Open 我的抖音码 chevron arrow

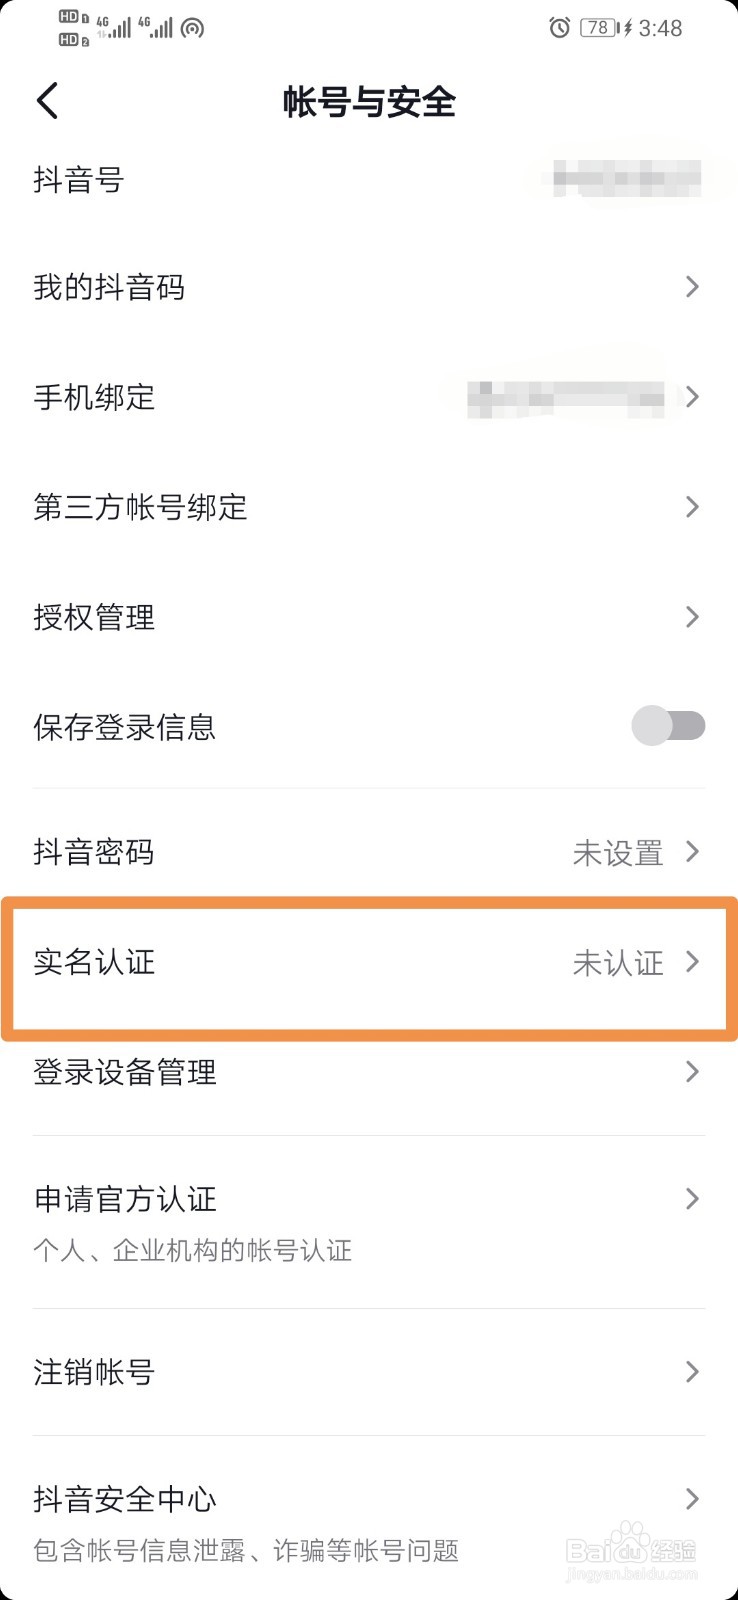click(x=692, y=287)
